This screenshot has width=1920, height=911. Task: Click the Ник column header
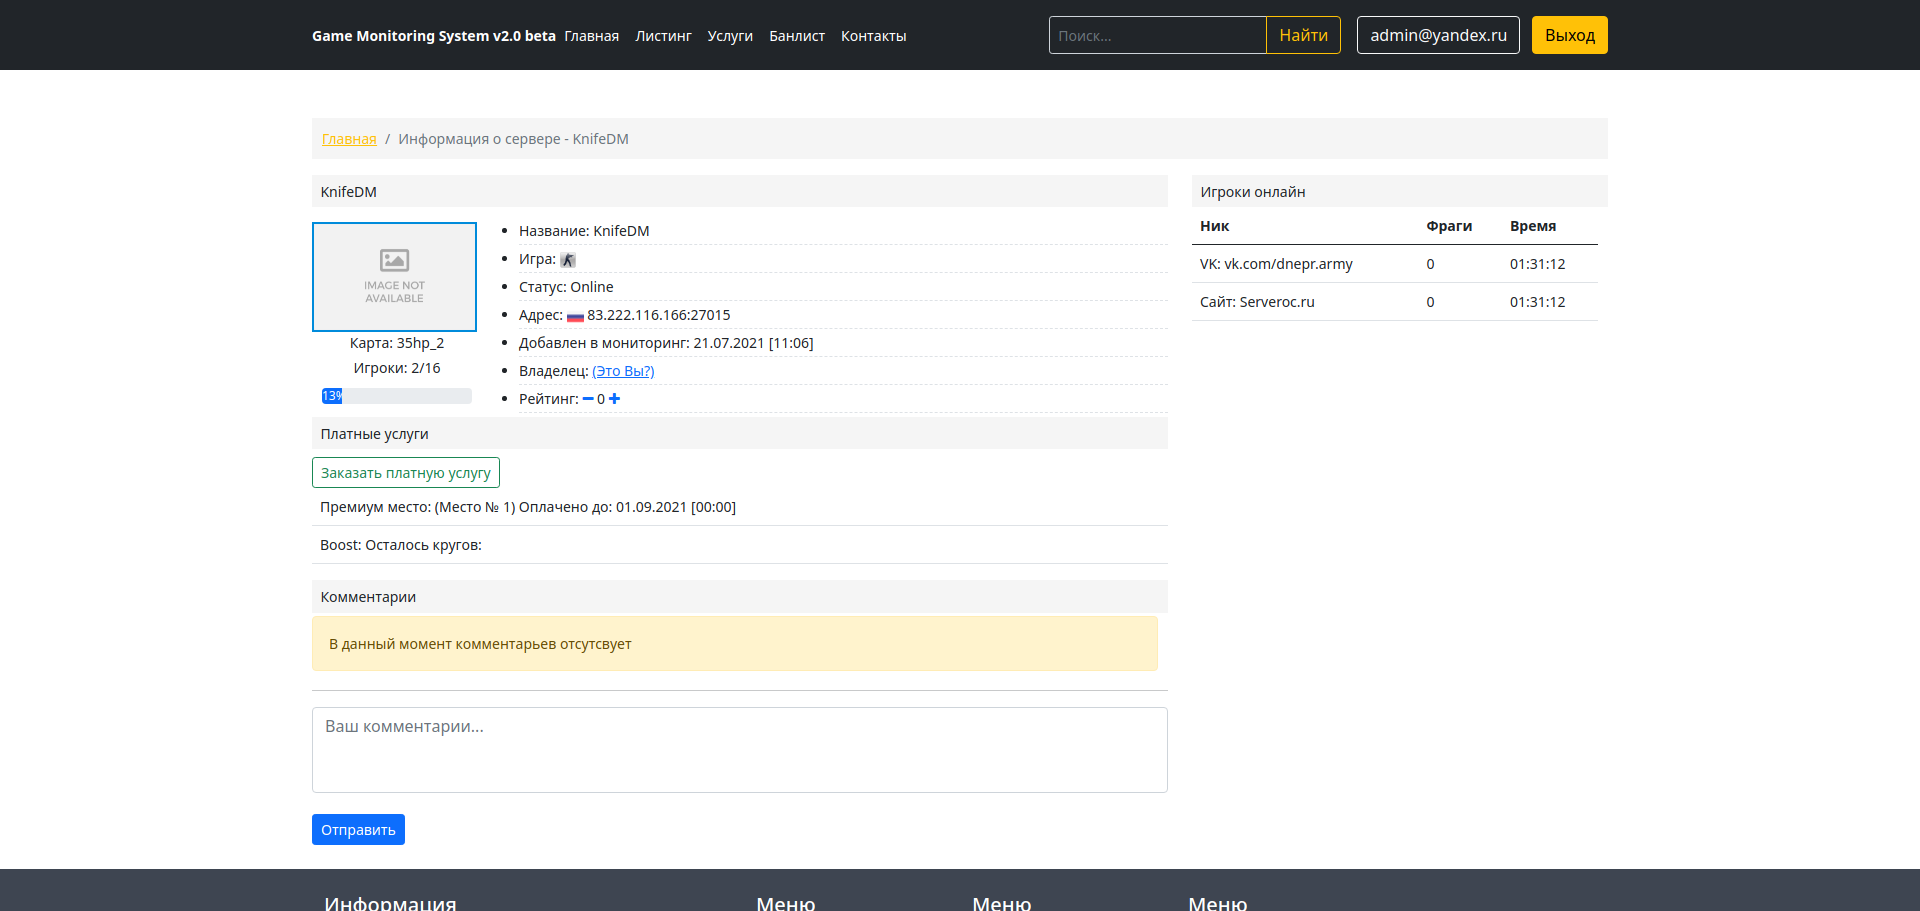(x=1214, y=226)
